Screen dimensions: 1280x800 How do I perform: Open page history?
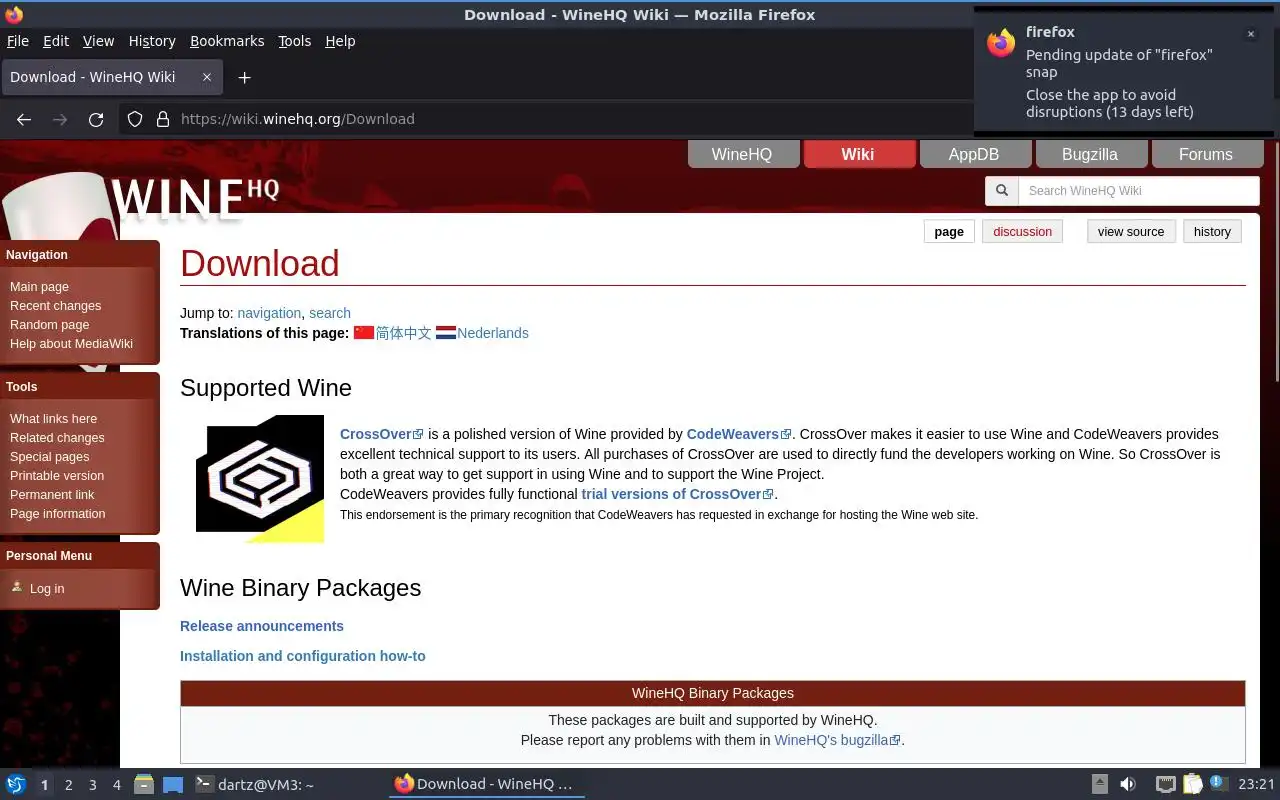[1212, 232]
